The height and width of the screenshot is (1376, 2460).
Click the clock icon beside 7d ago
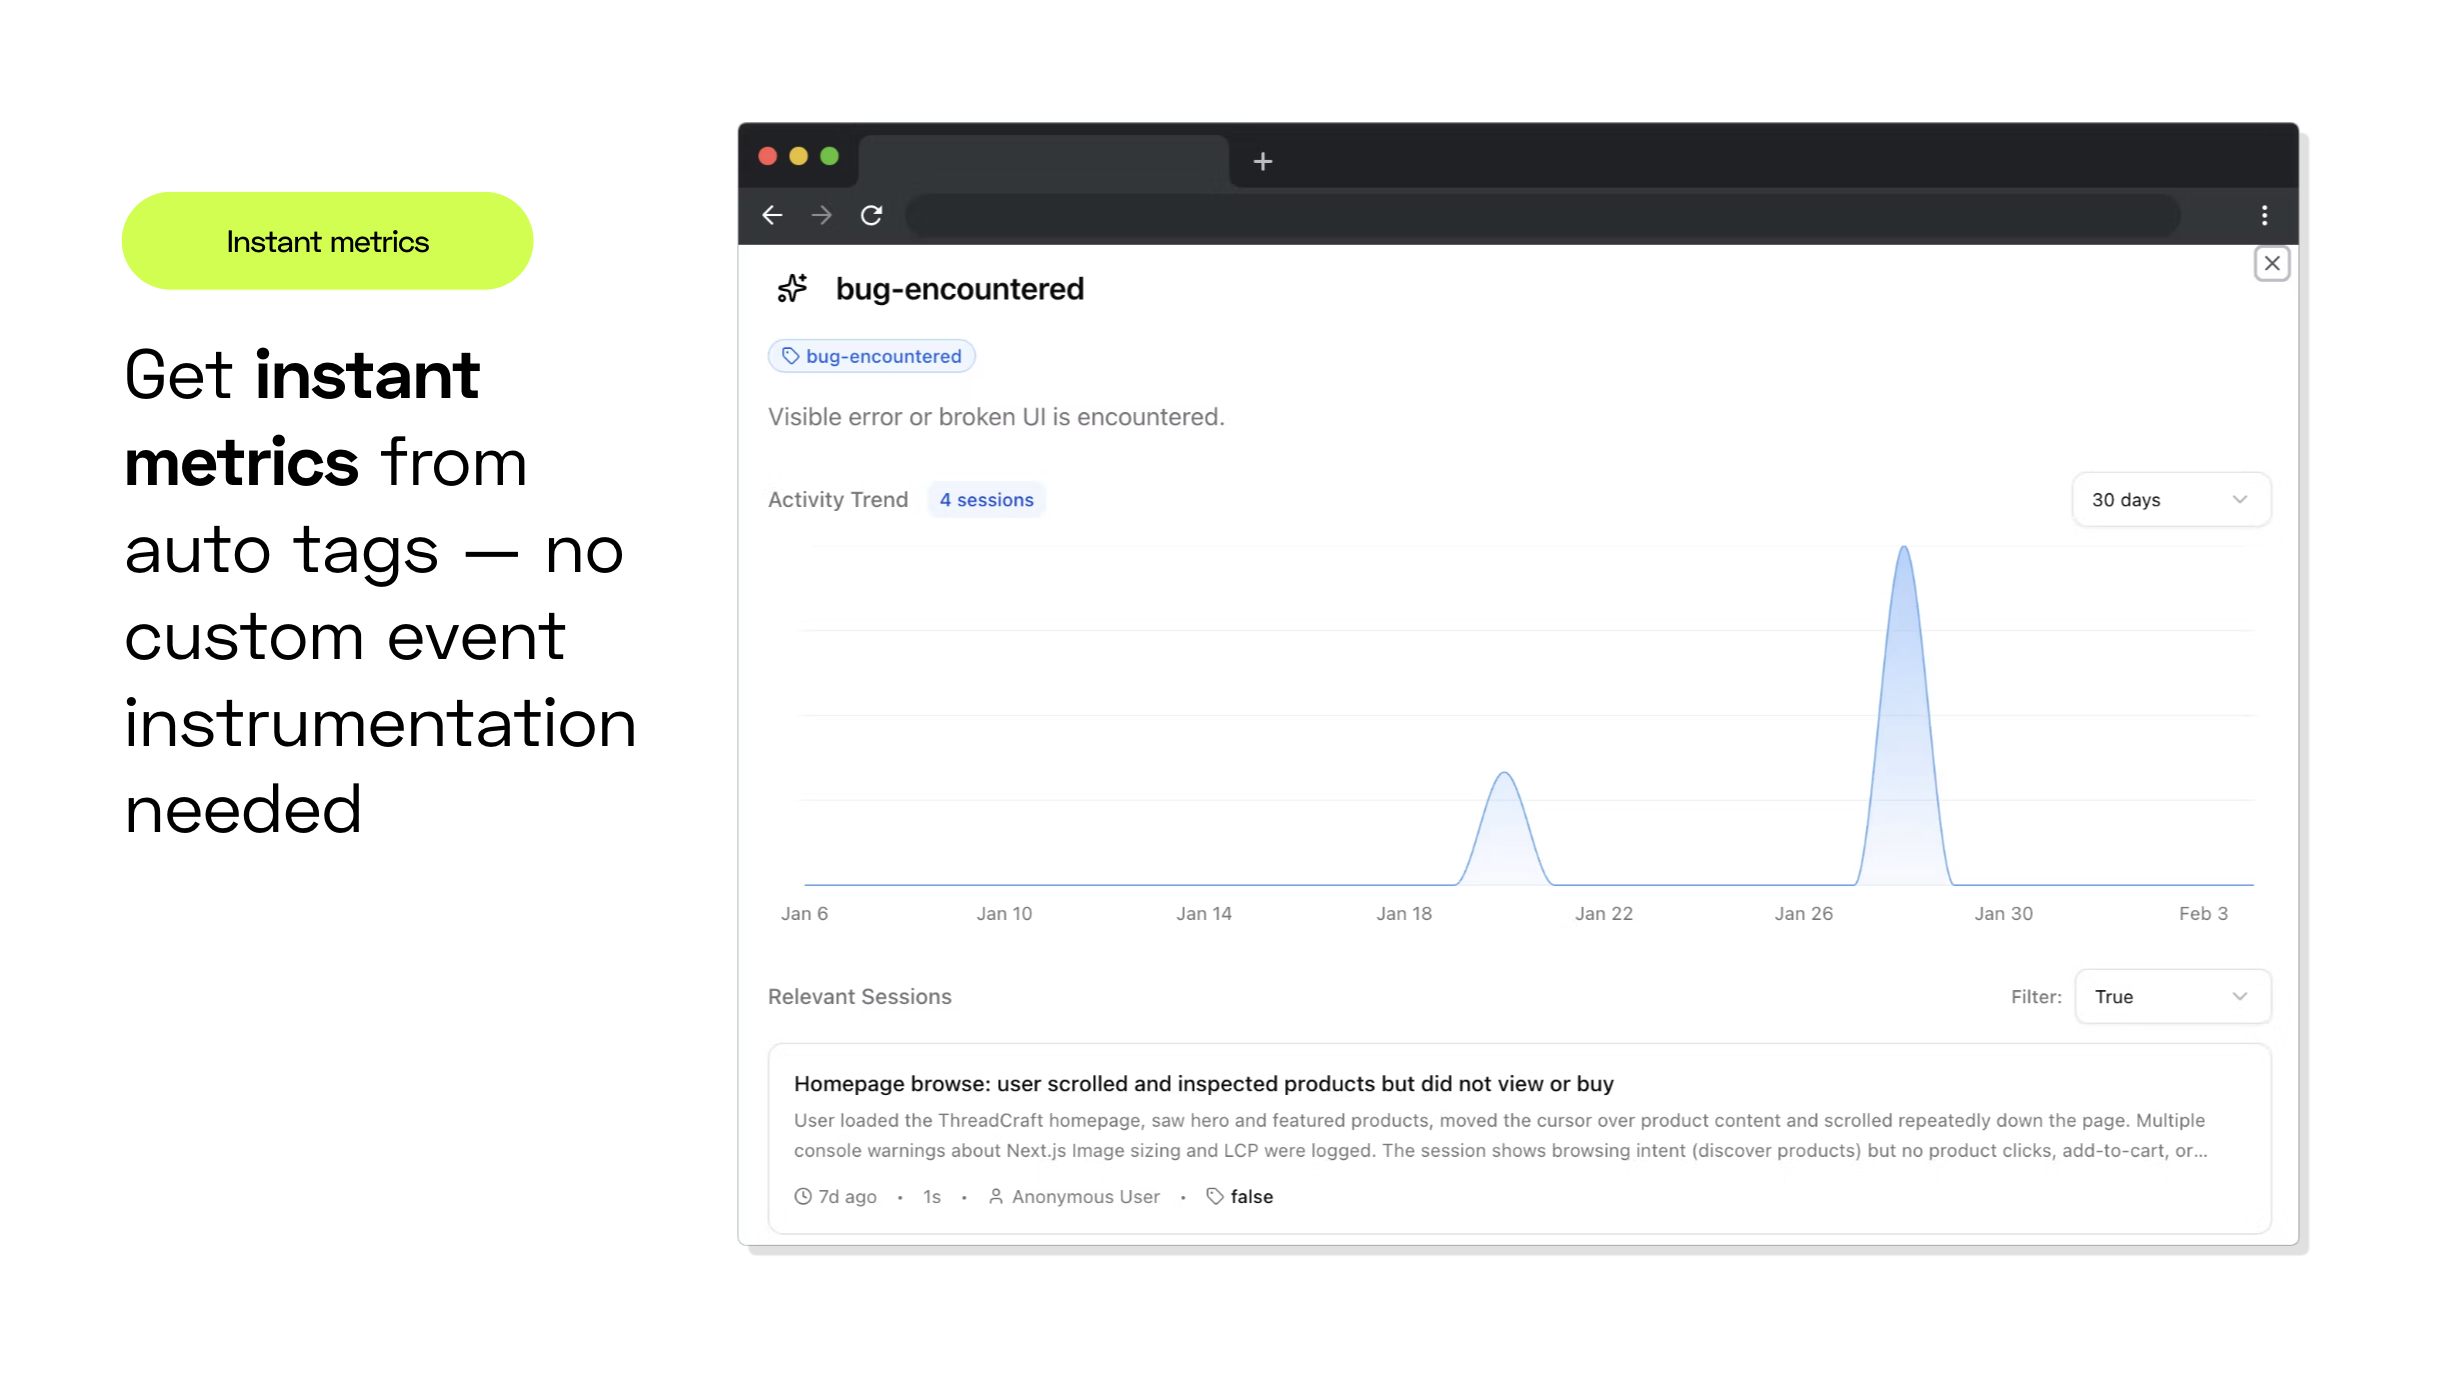[x=802, y=1196]
